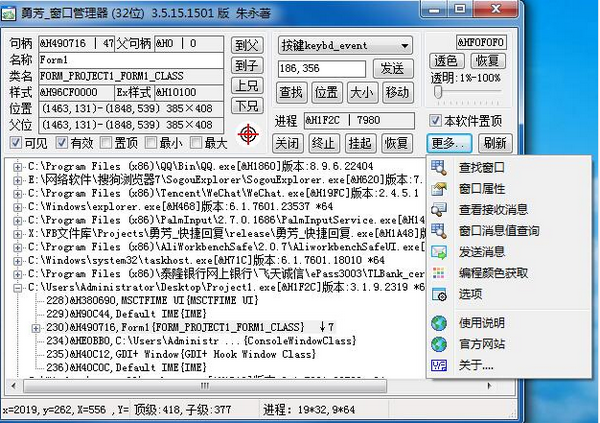Click the 大小 button
The width and height of the screenshot is (600, 423).
click(x=362, y=92)
